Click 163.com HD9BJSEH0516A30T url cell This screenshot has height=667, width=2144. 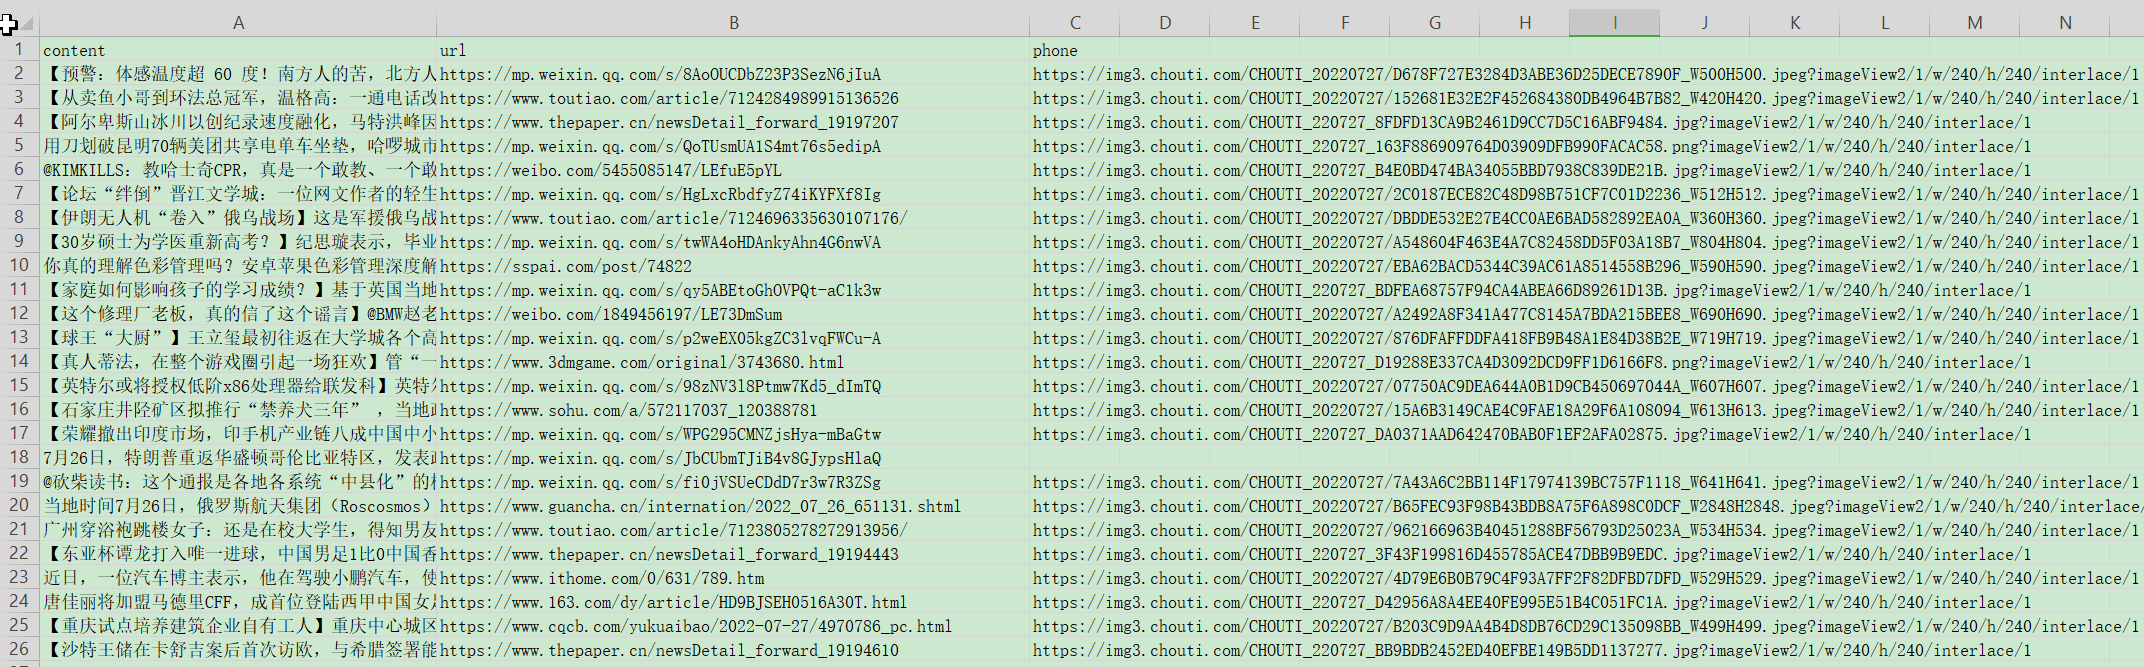pyautogui.click(x=733, y=602)
